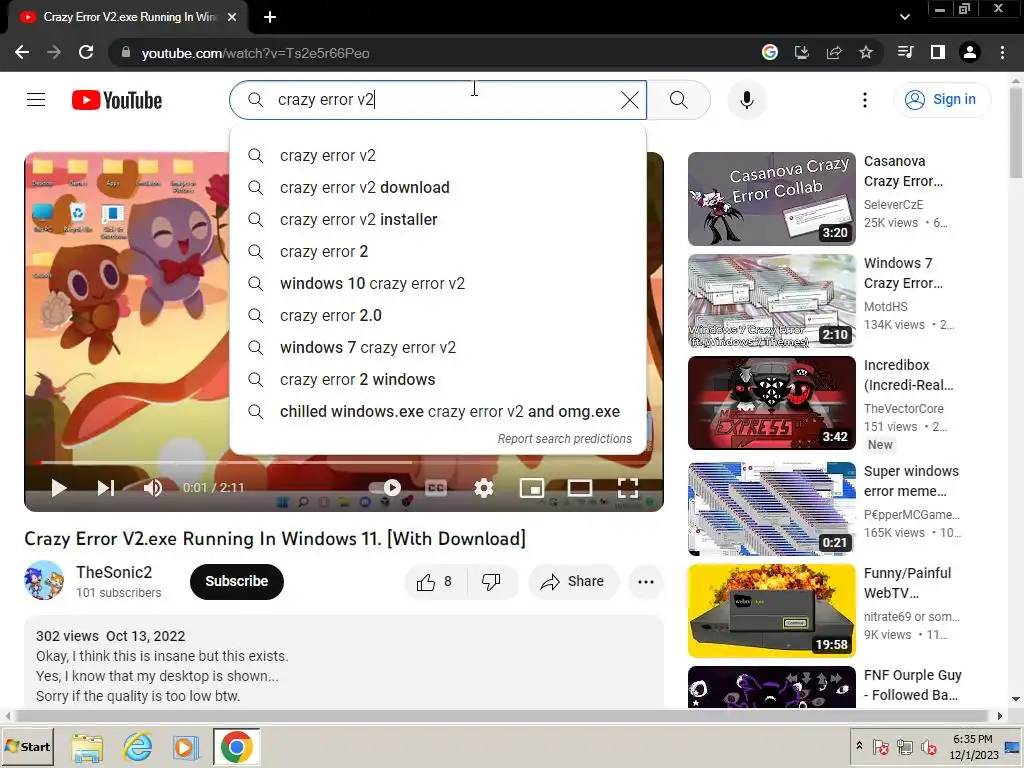Screen dimensions: 1024x768
Task: Choose suggestion 'windows 10 crazy error v2'
Action: point(438,283)
